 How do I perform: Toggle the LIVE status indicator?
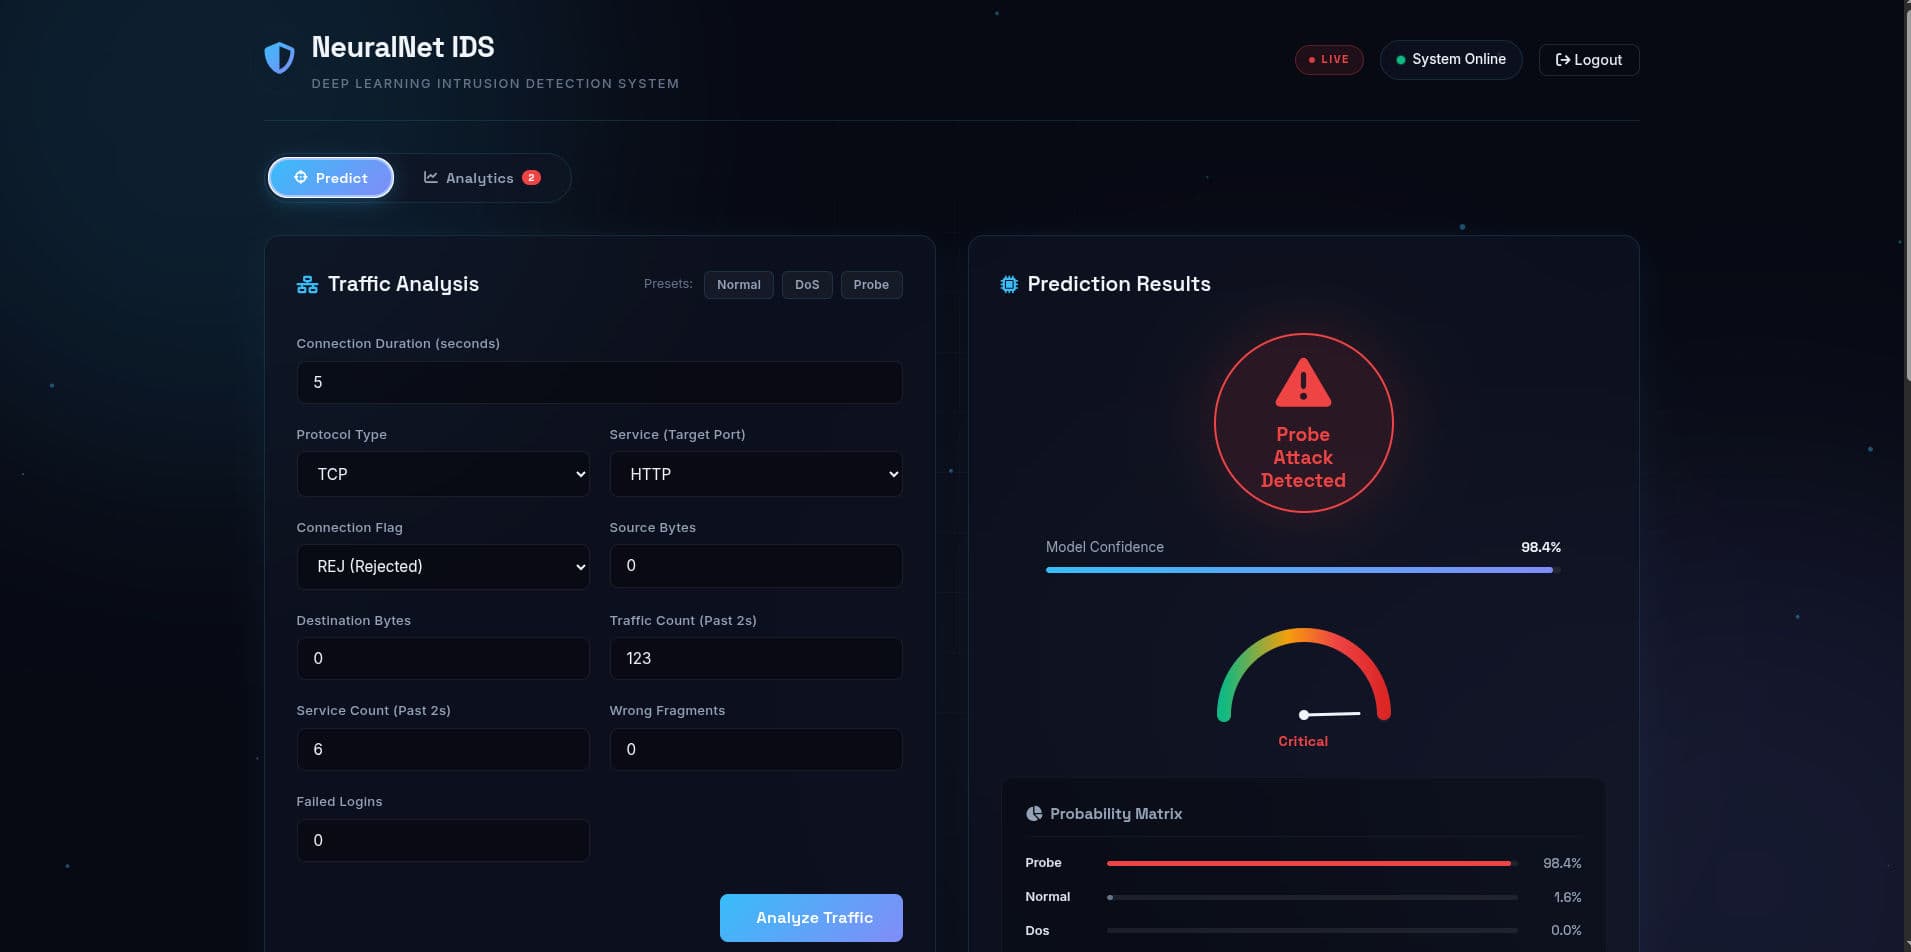(x=1329, y=60)
